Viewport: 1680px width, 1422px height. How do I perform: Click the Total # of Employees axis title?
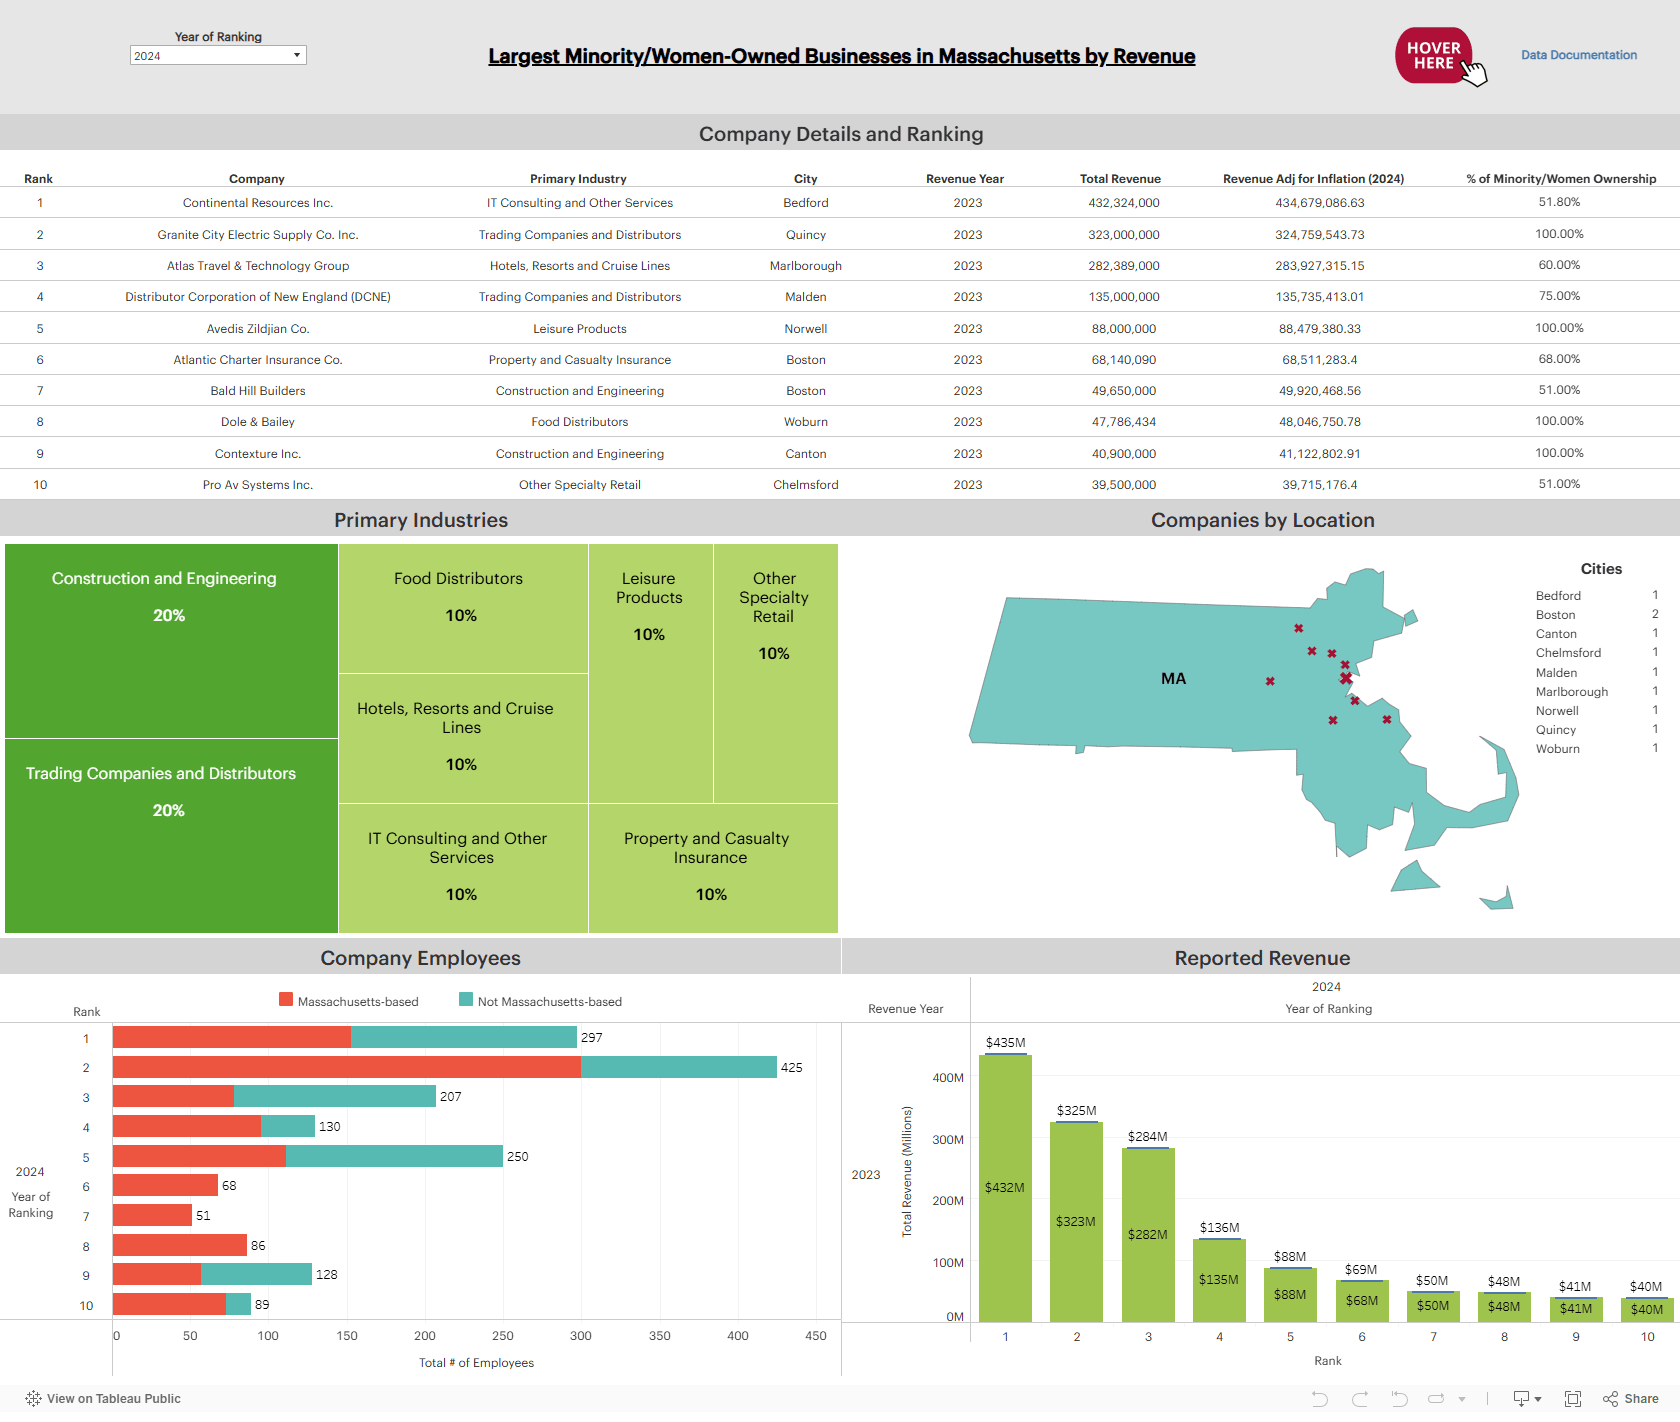coord(476,1363)
